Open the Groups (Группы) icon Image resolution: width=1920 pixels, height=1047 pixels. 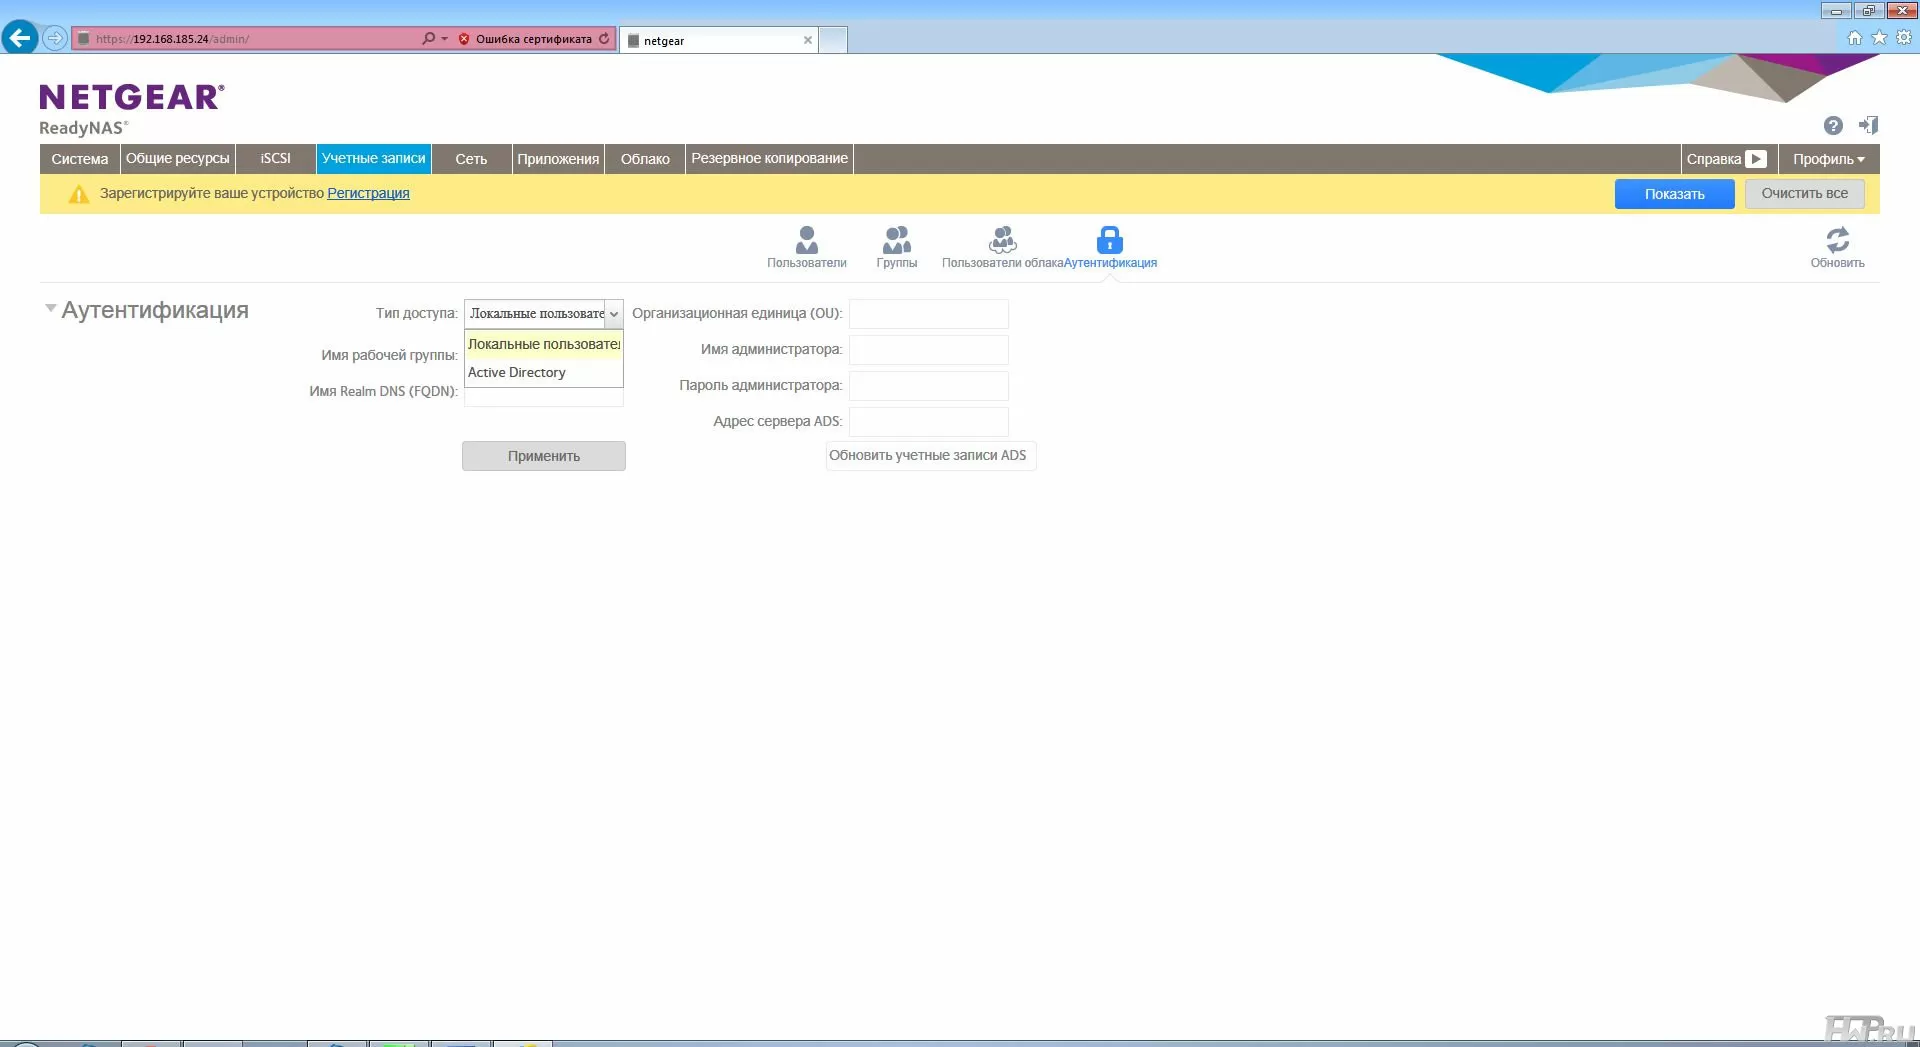(896, 241)
